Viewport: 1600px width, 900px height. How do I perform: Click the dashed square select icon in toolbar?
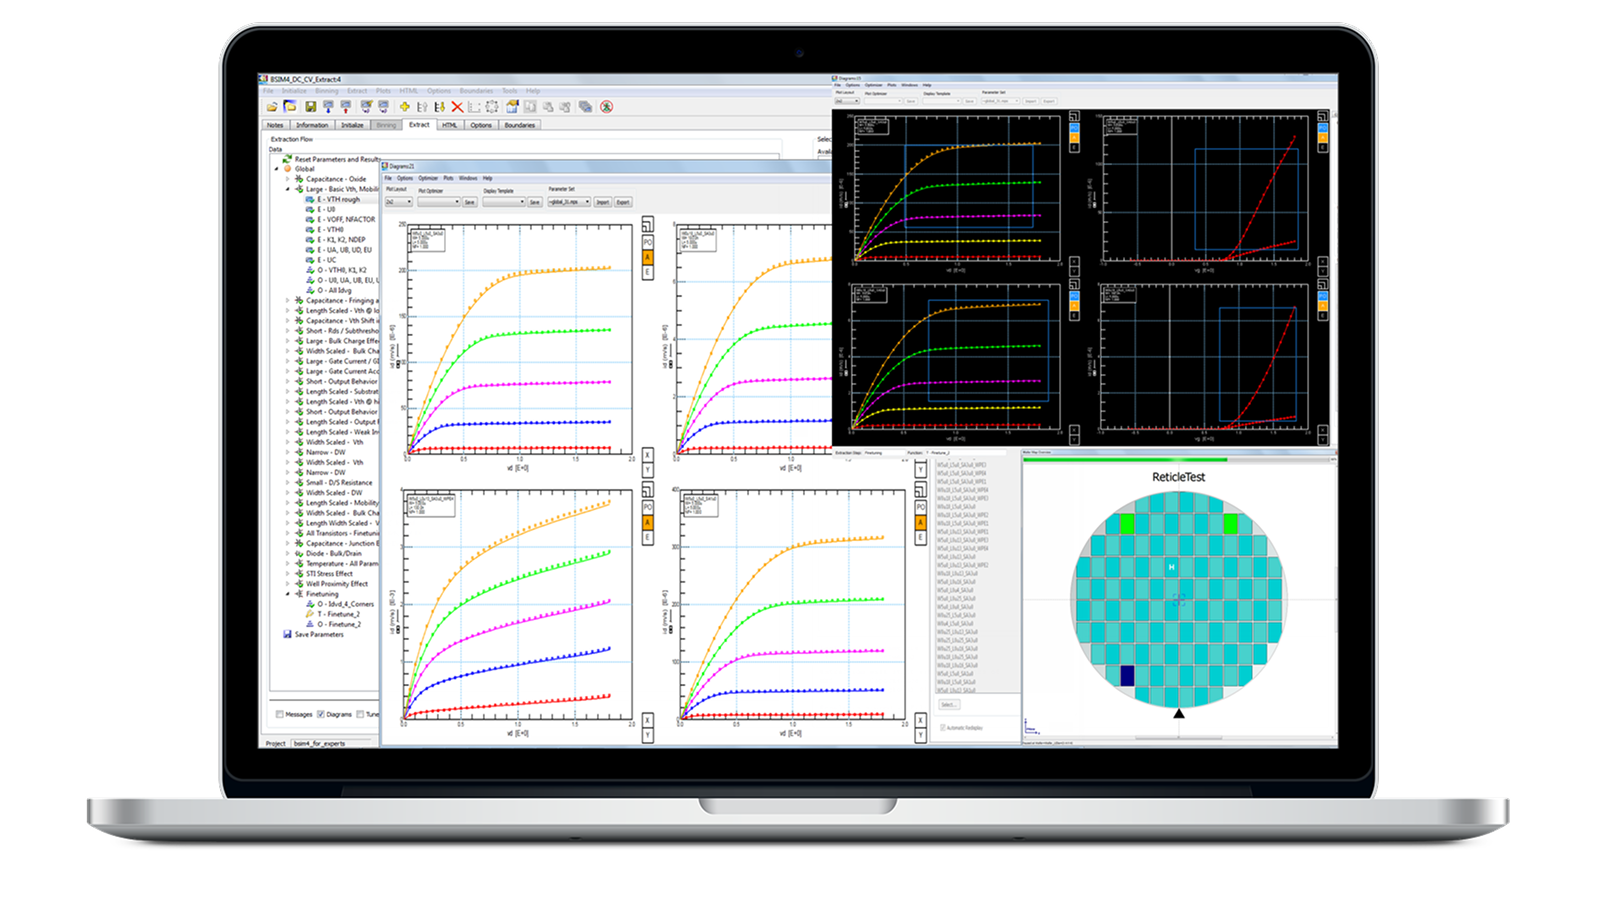coord(492,107)
